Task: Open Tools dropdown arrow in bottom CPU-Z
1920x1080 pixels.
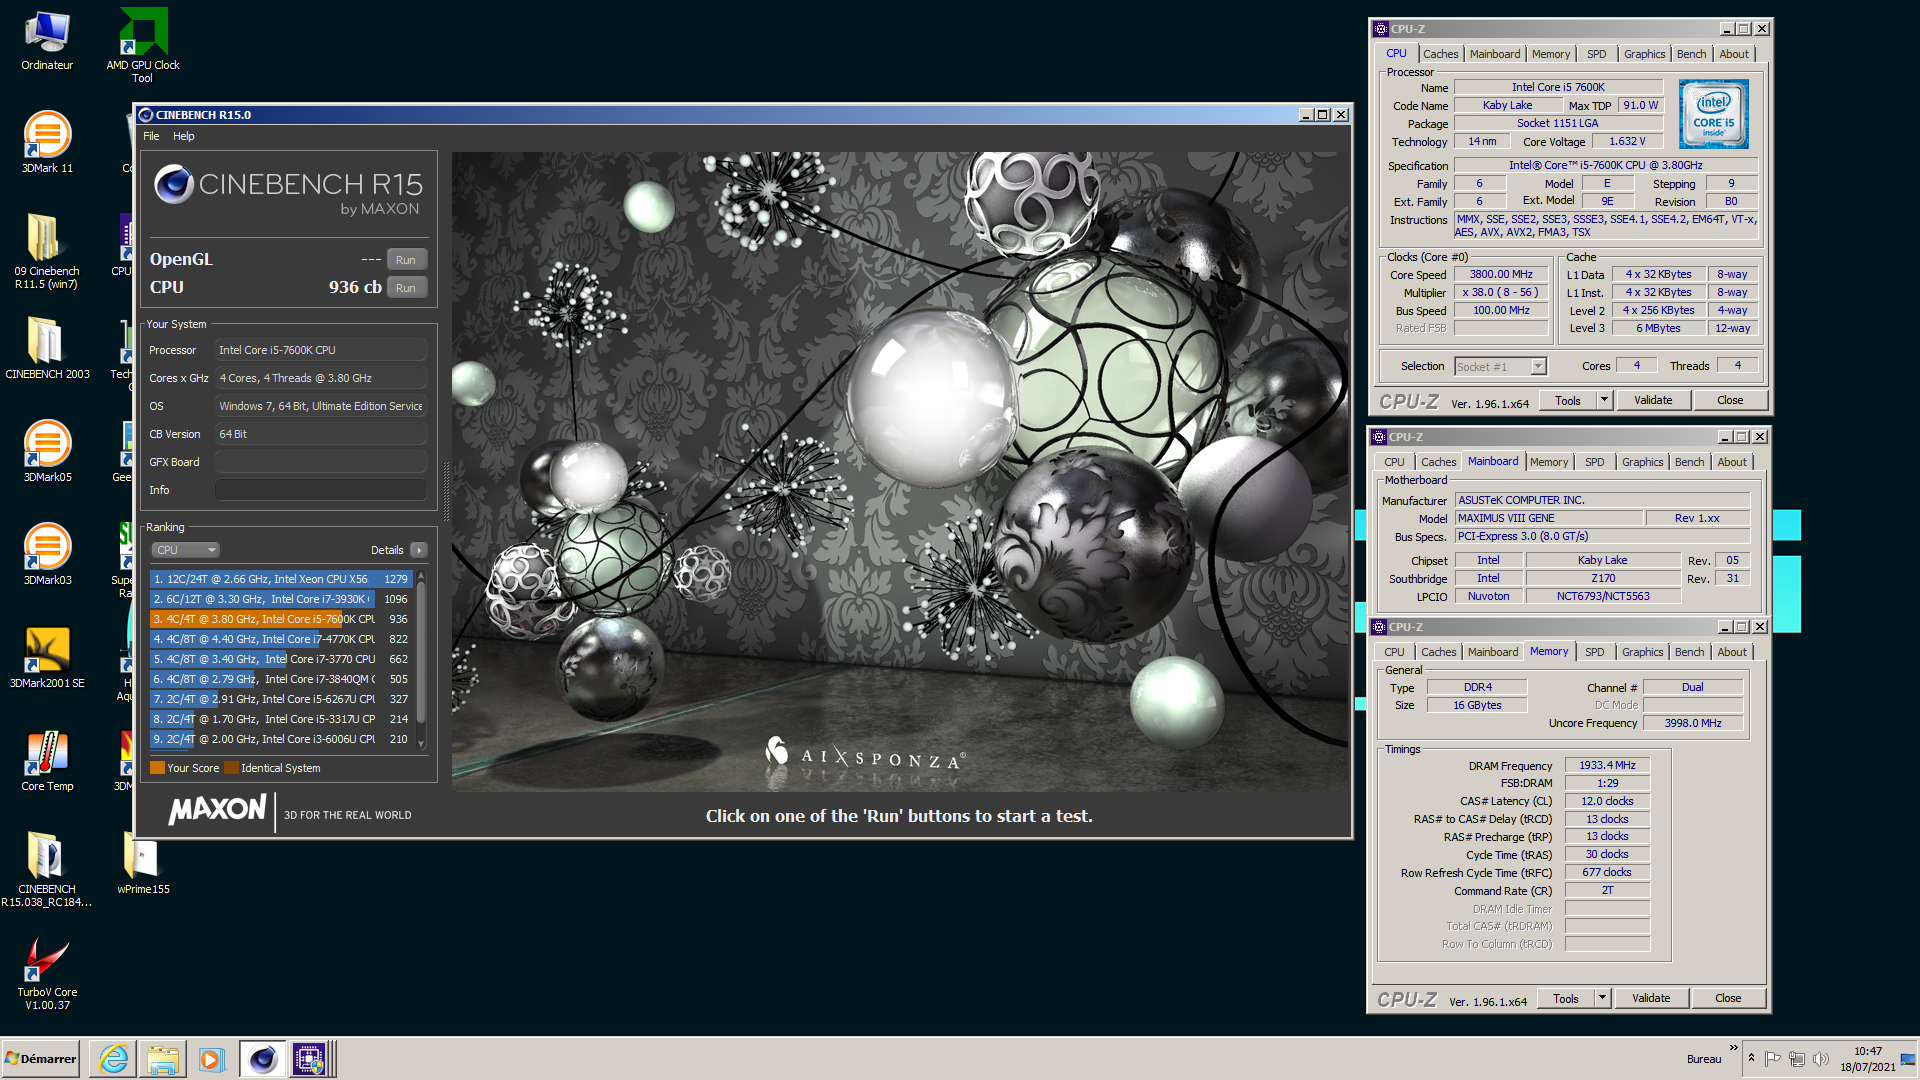Action: tap(1602, 998)
